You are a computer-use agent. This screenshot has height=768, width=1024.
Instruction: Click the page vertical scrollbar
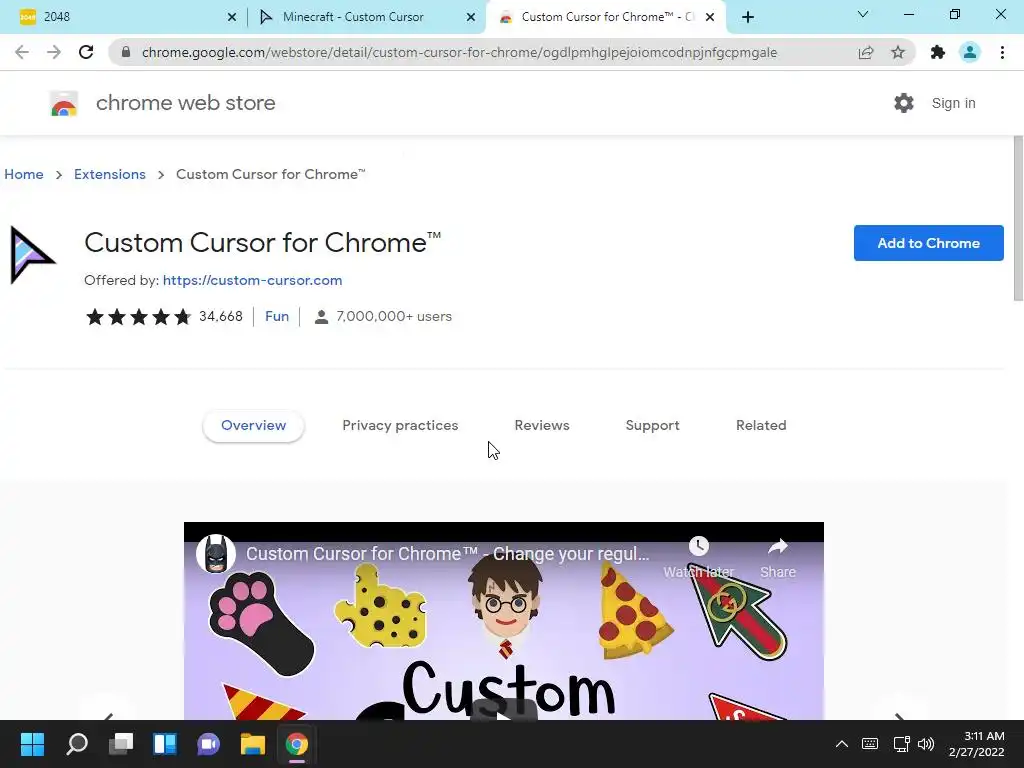1017,219
